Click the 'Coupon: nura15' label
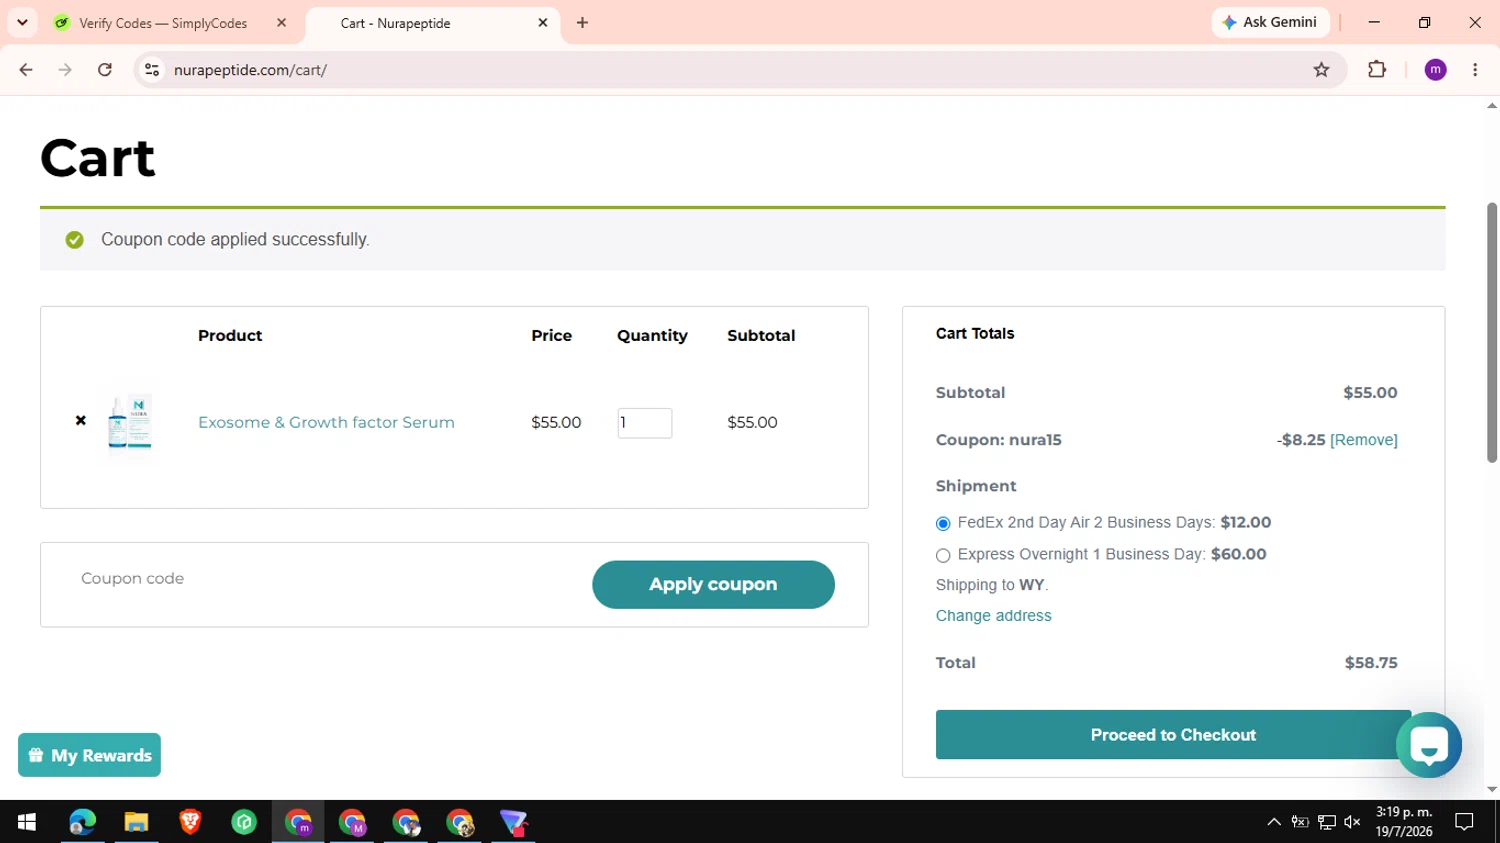This screenshot has width=1500, height=843. click(x=999, y=440)
